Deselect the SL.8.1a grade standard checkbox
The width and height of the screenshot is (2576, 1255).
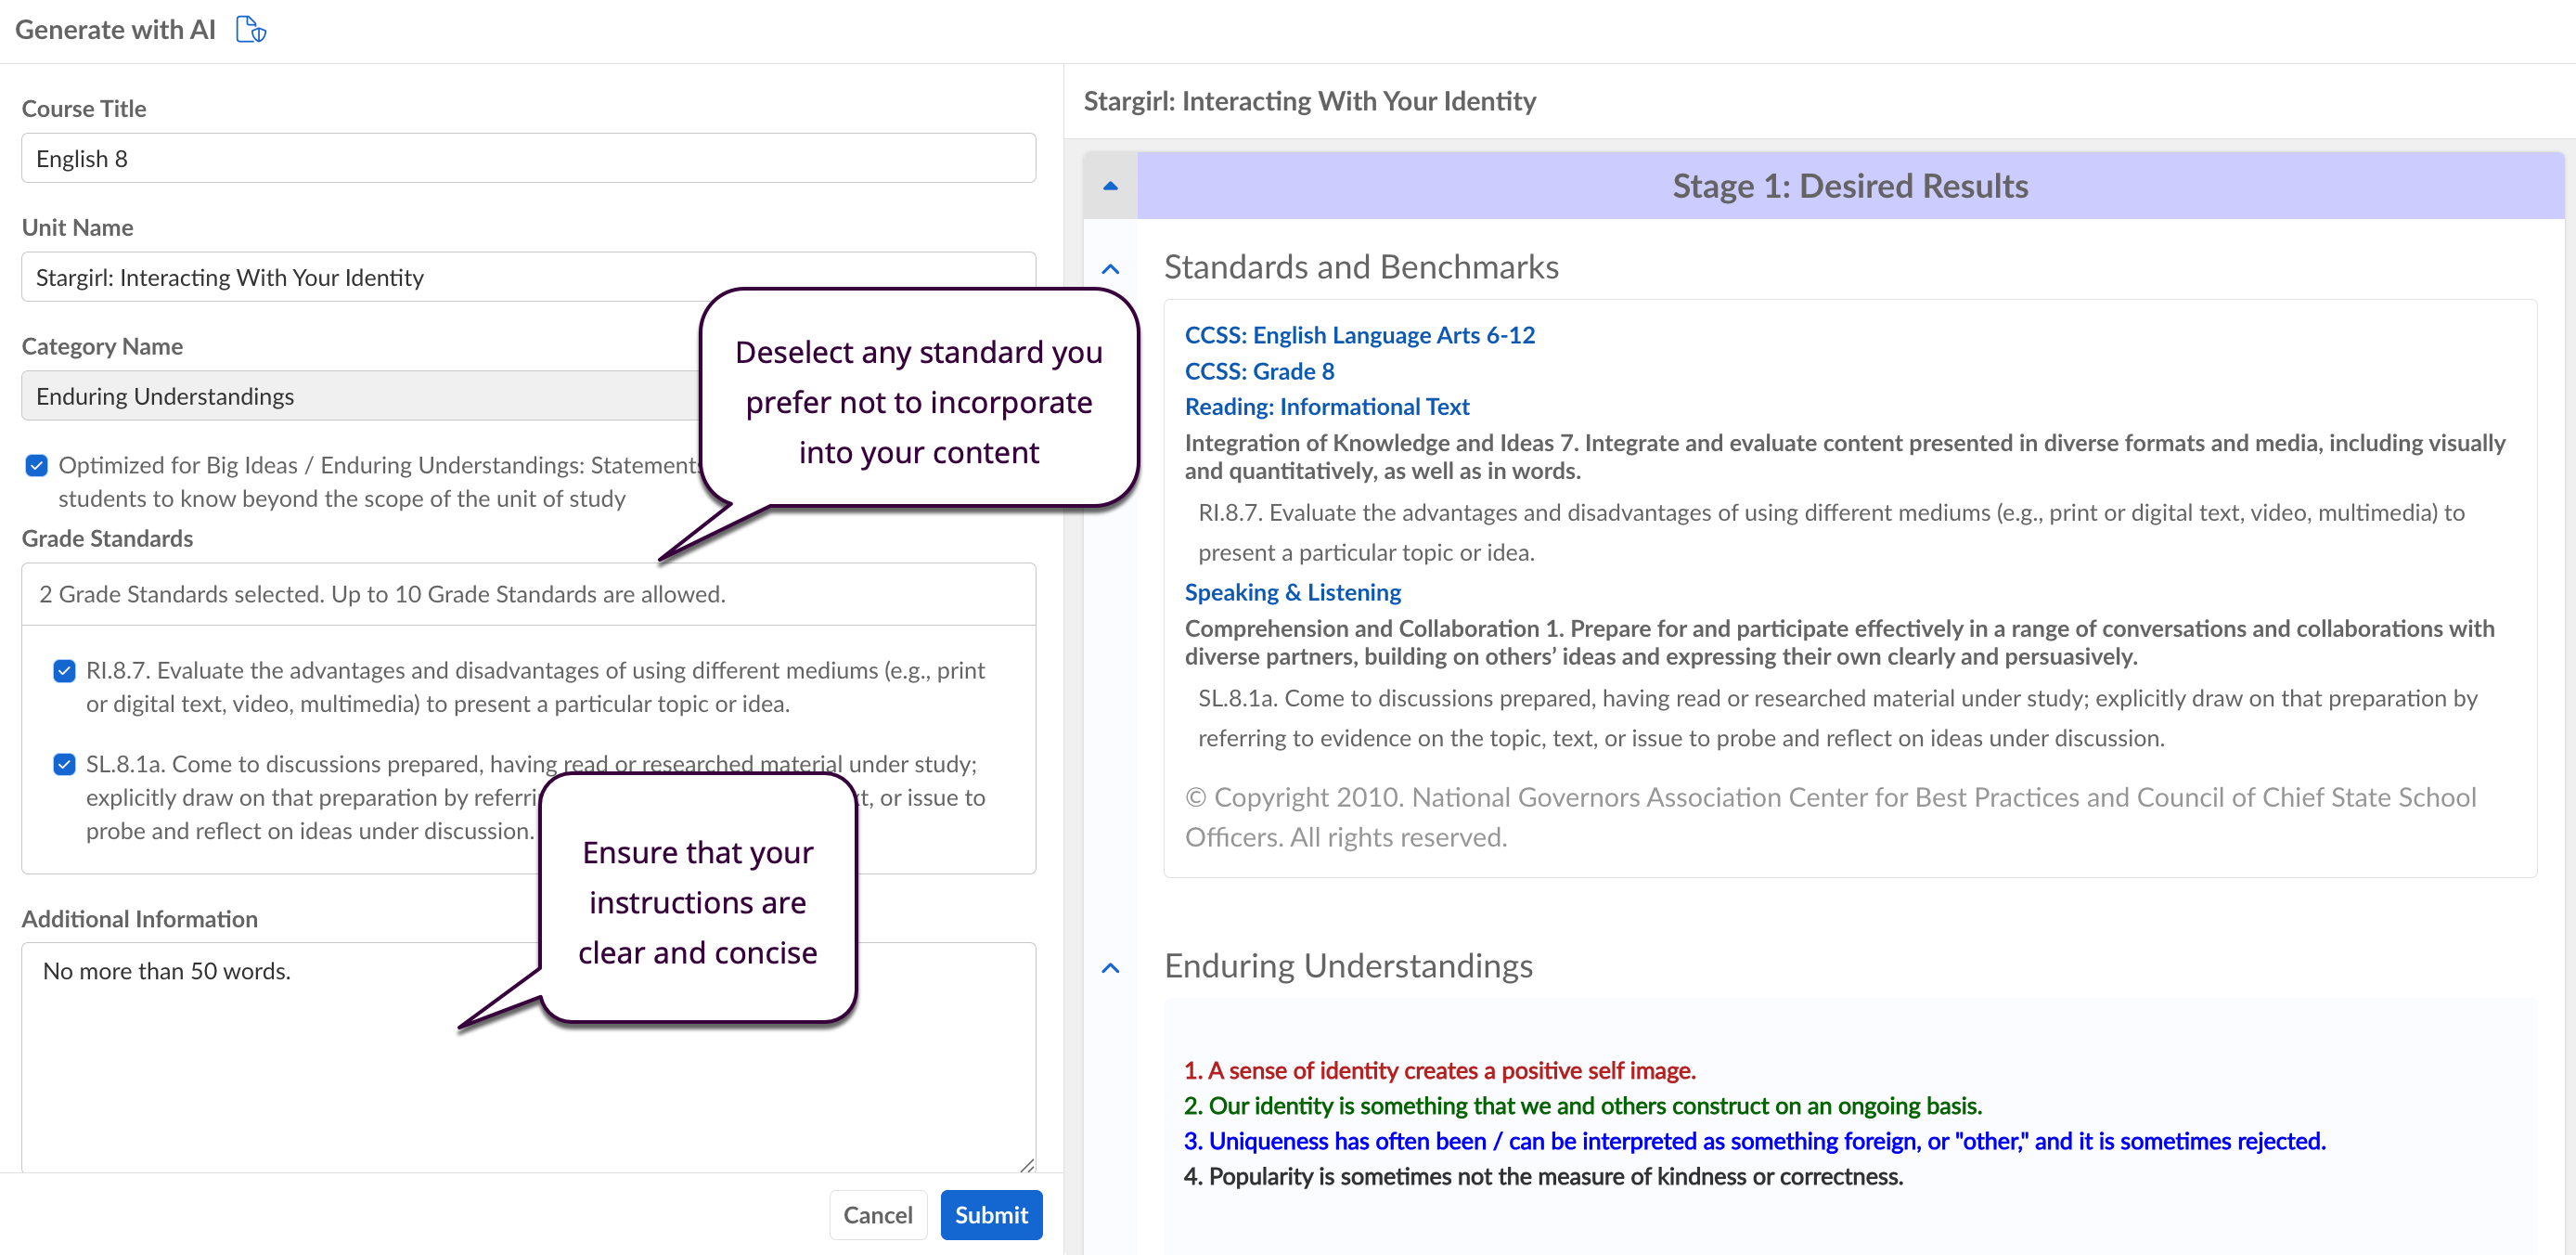coord(64,764)
